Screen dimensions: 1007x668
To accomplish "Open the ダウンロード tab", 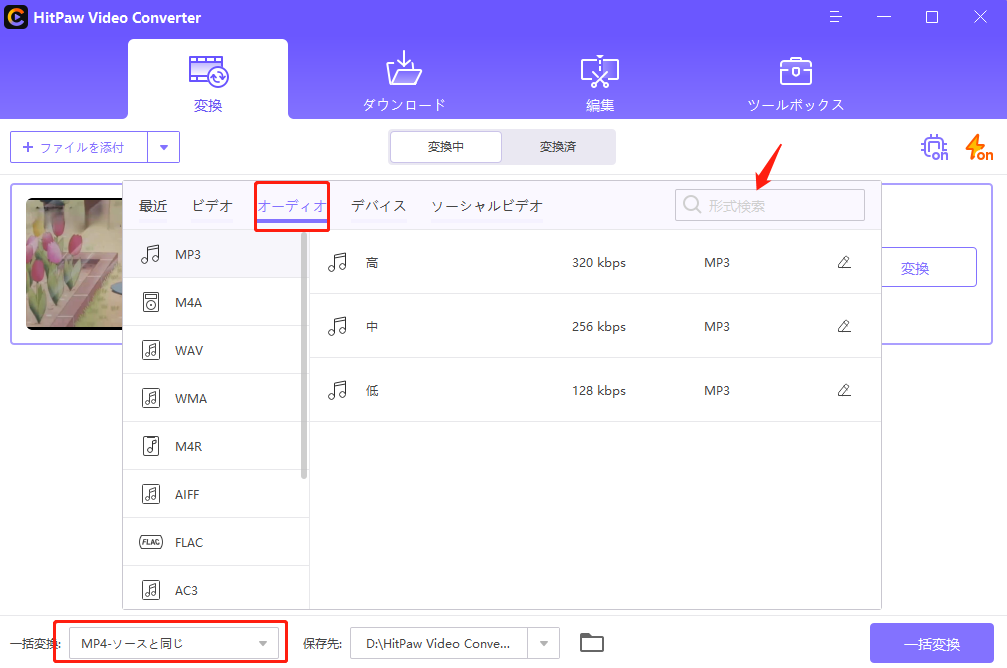I will coord(404,81).
